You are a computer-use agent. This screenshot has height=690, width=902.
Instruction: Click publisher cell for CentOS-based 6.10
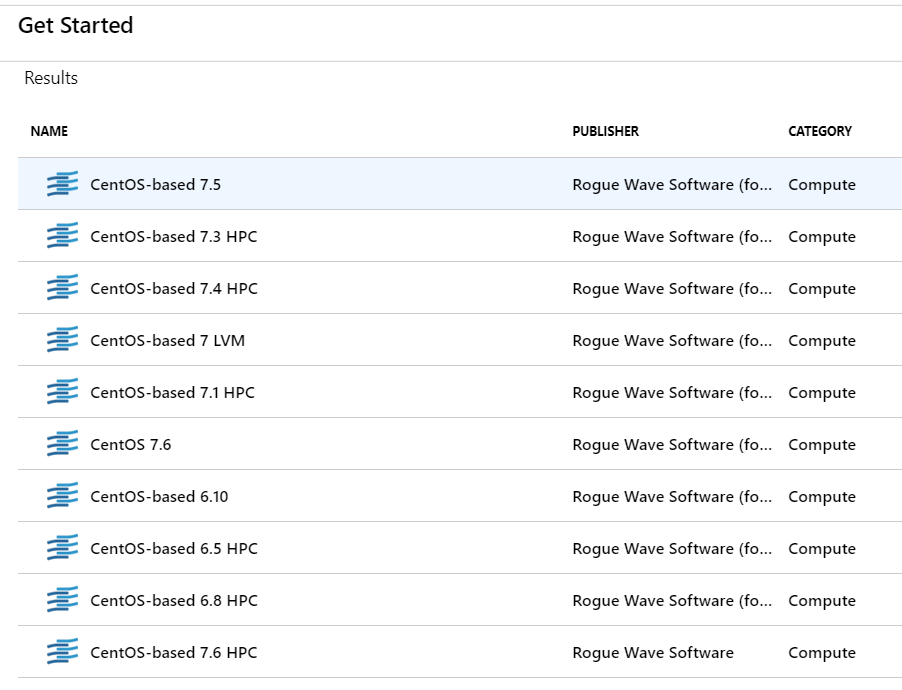[x=672, y=497]
